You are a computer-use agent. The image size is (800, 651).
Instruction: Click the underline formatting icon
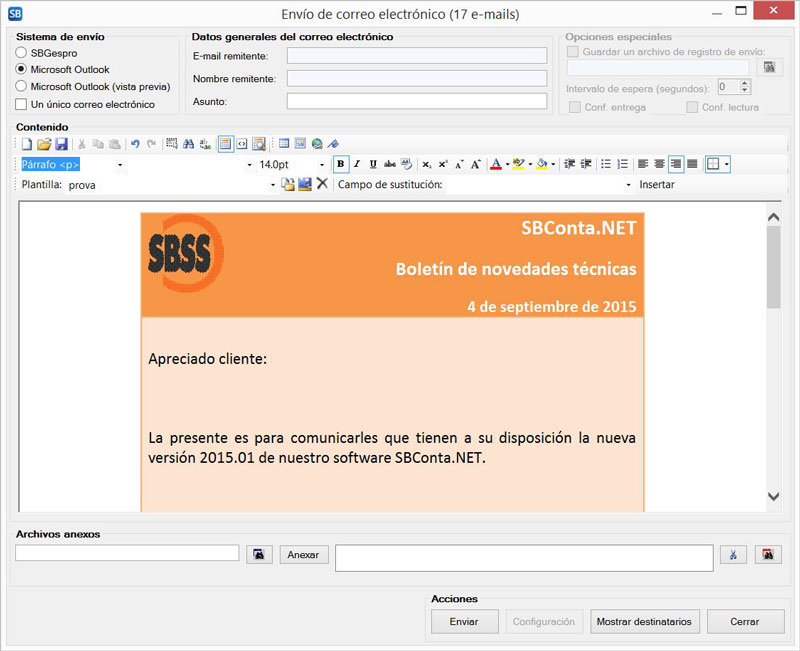coord(373,164)
